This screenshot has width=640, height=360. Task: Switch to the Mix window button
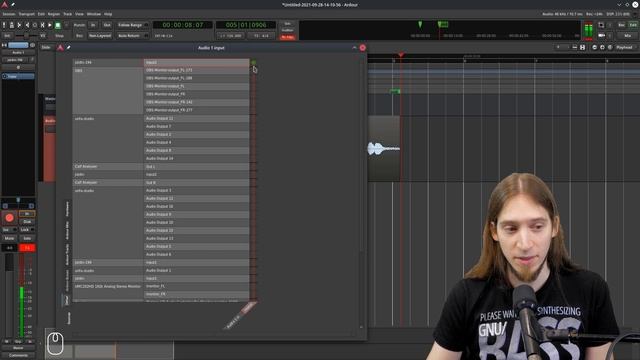[x=627, y=36]
